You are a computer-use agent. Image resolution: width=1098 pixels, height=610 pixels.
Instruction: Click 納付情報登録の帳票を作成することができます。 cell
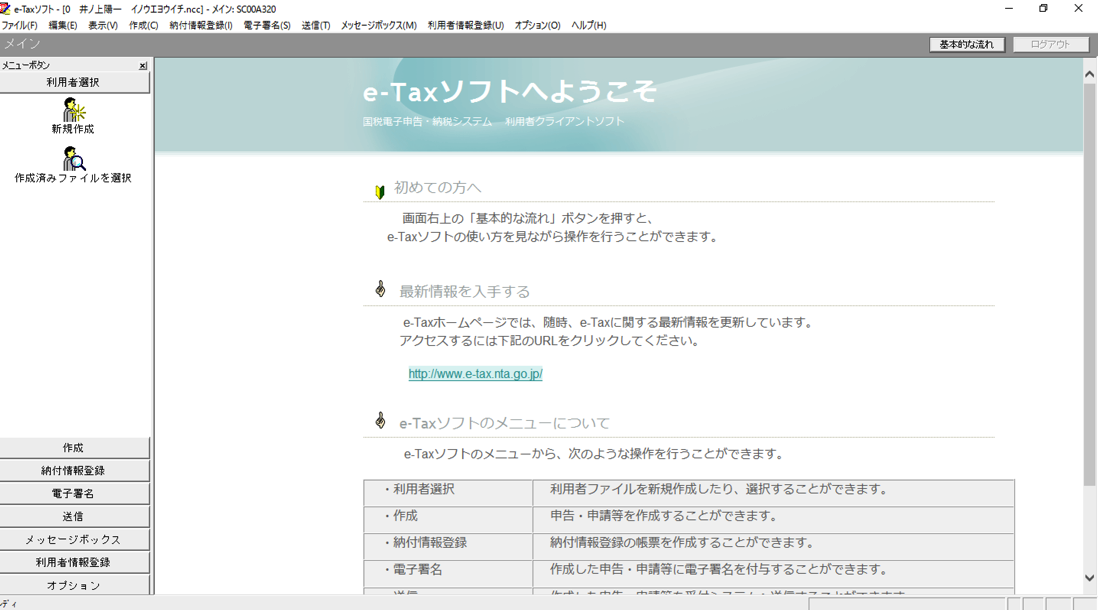[774, 546]
